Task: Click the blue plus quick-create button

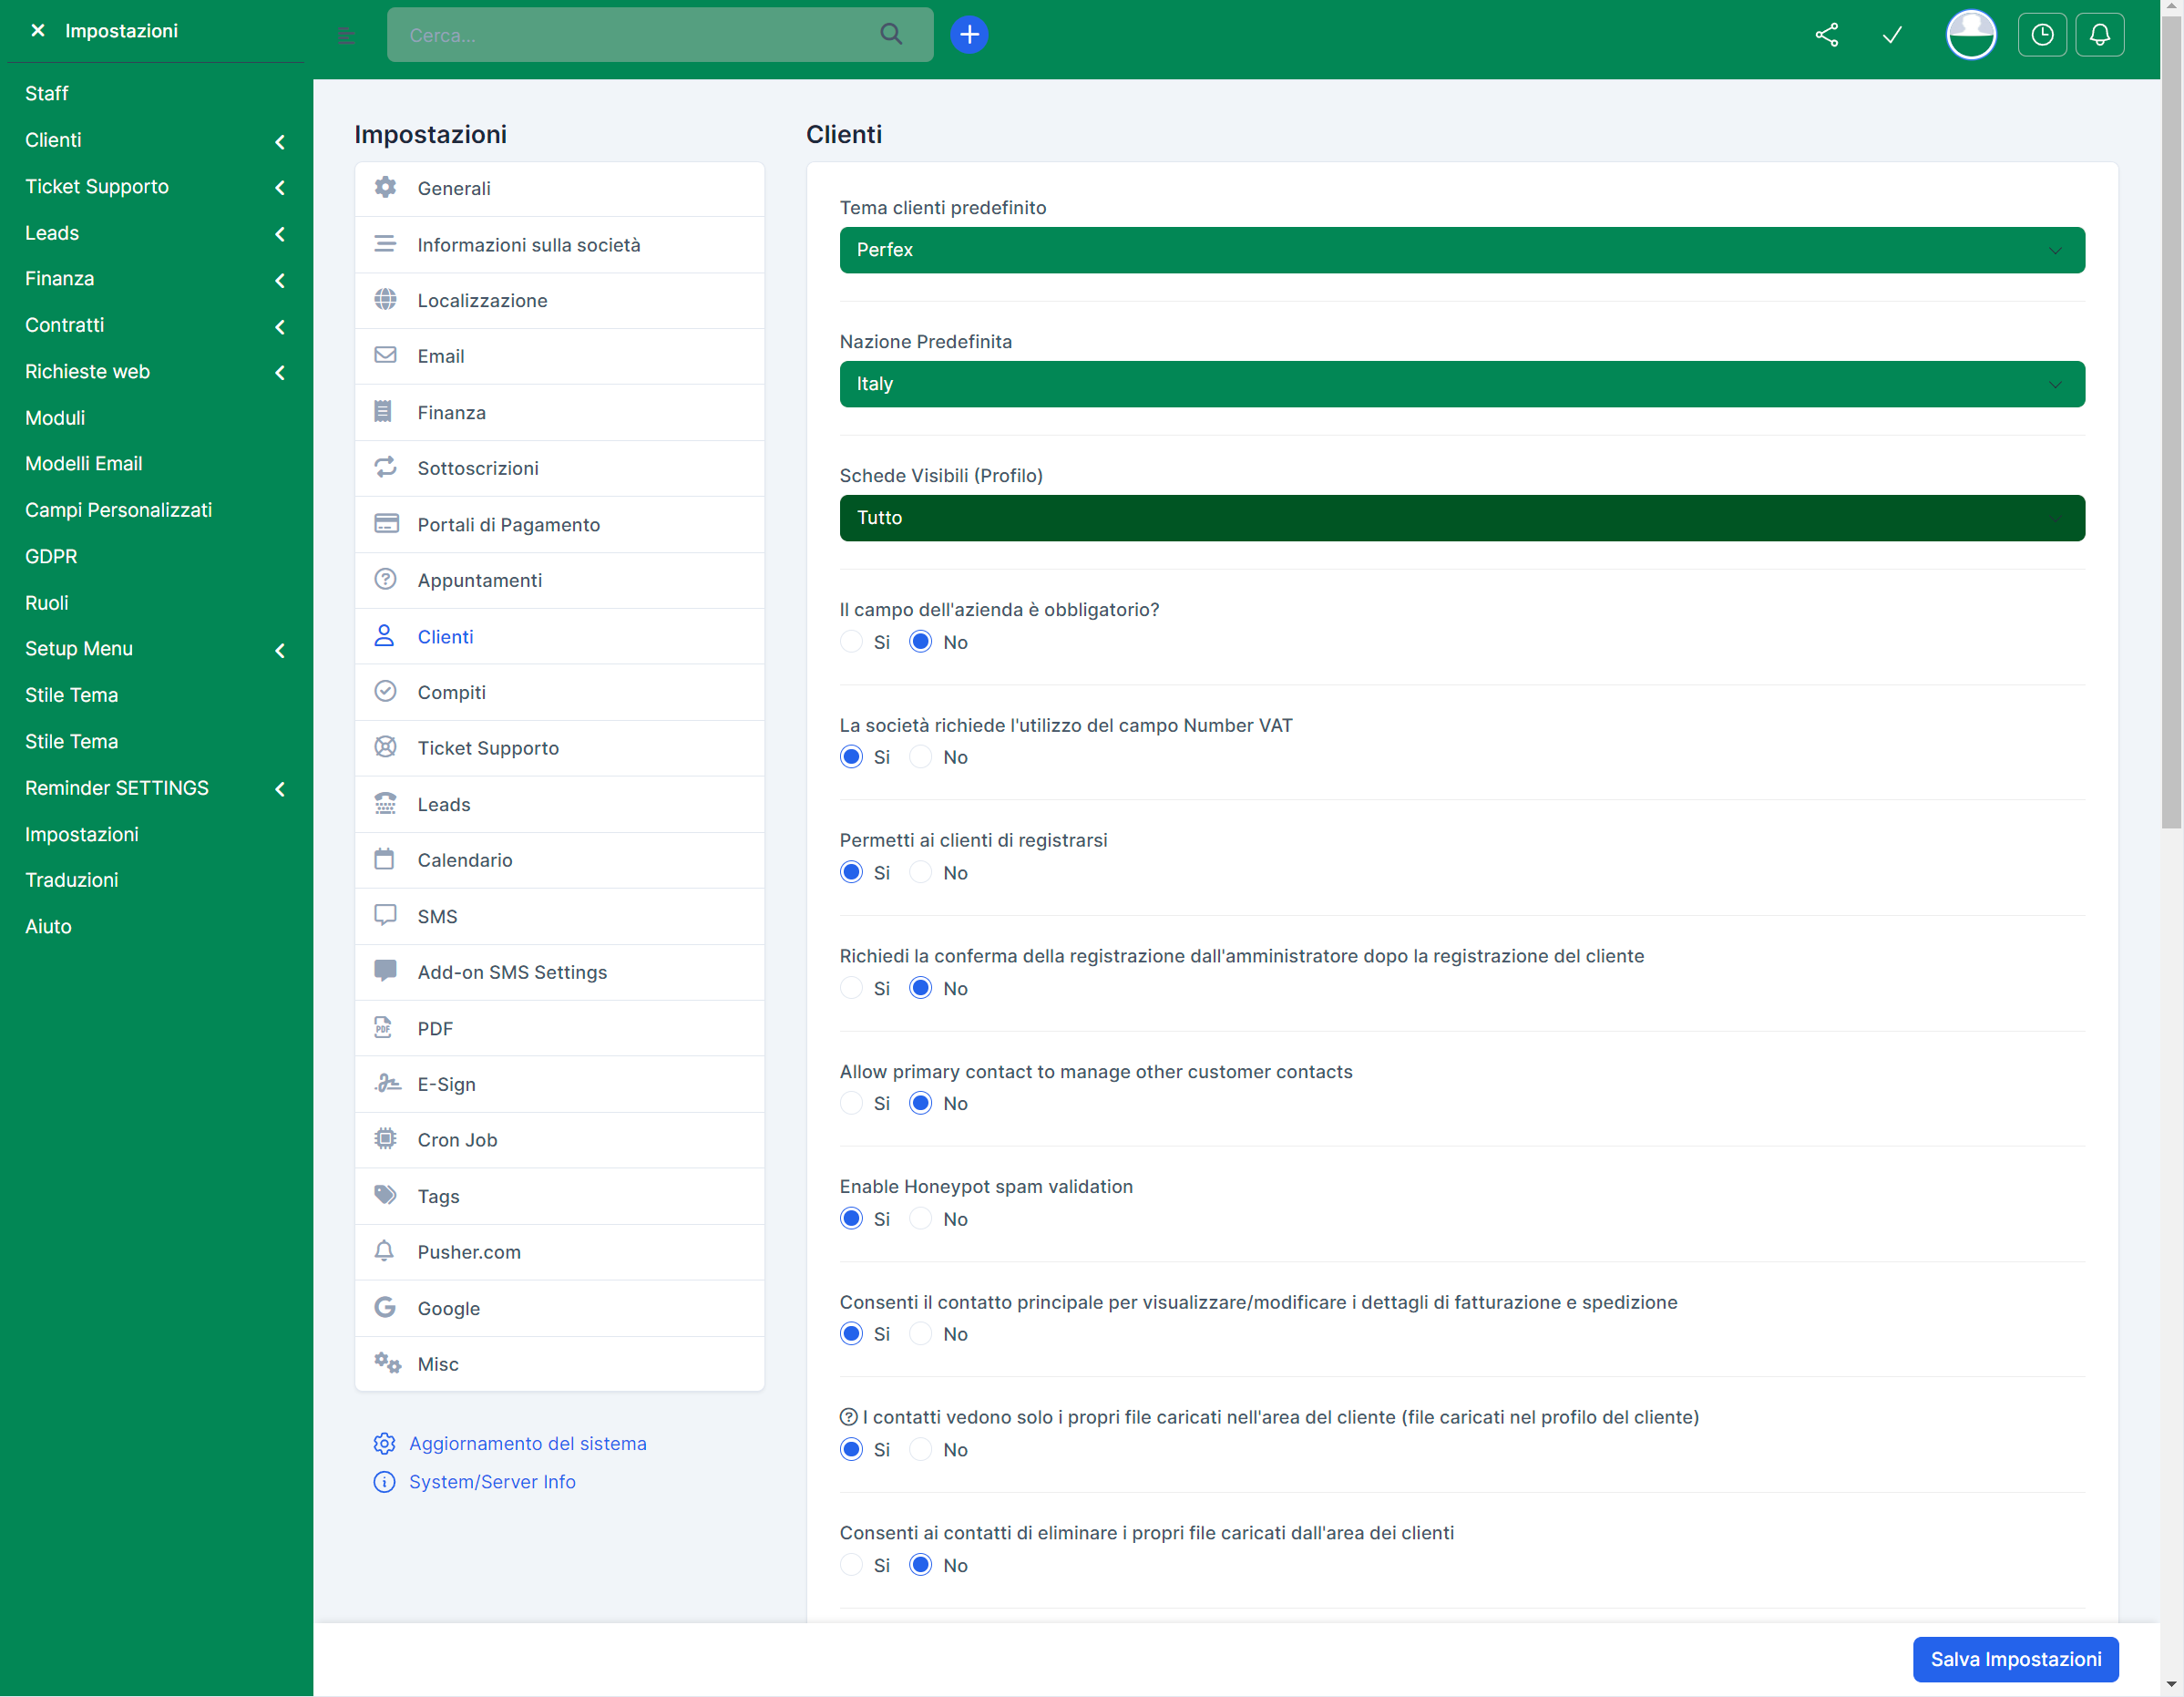Action: click(x=968, y=35)
